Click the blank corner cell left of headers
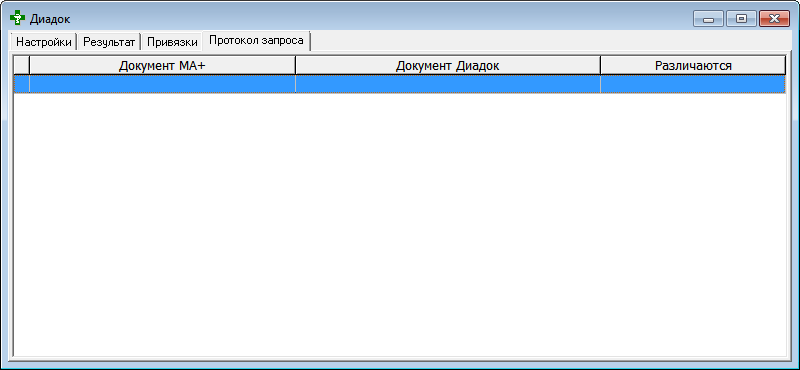Viewport: 800px width, 370px height. pyautogui.click(x=21, y=65)
